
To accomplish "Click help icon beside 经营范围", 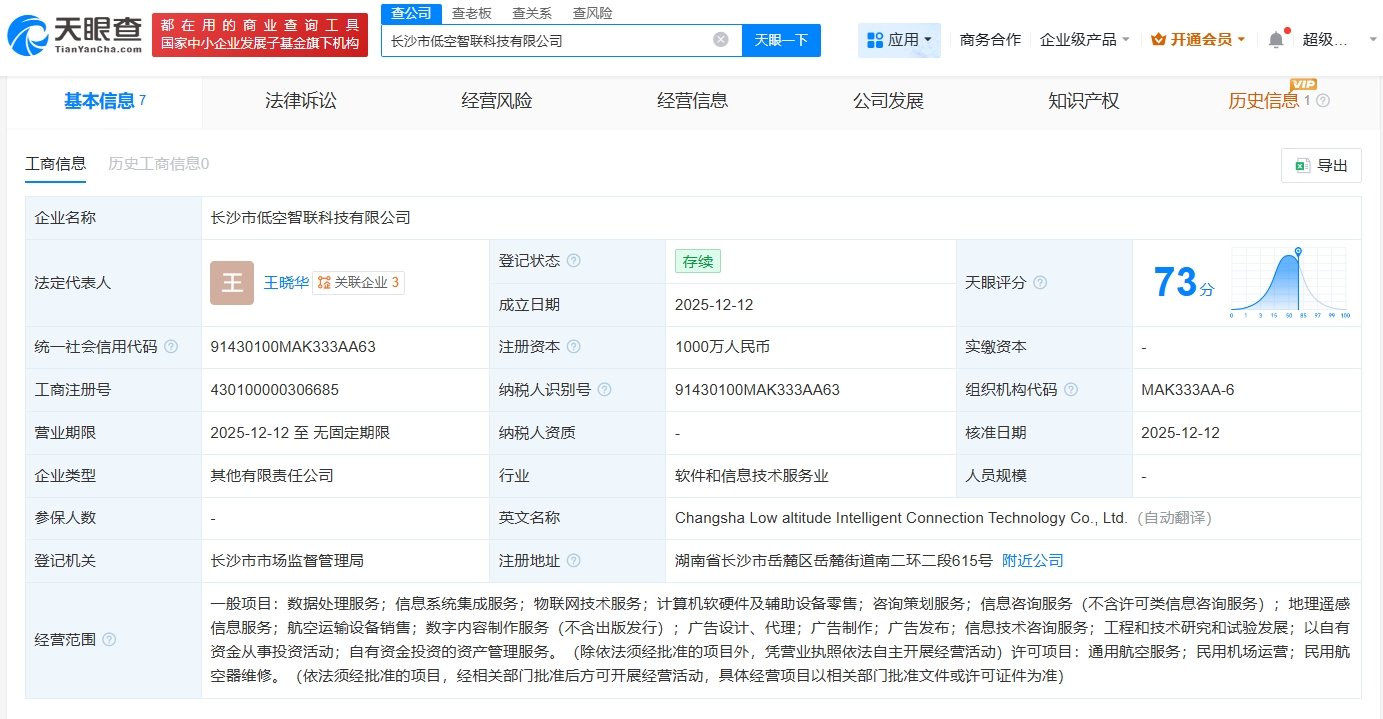I will coord(109,640).
